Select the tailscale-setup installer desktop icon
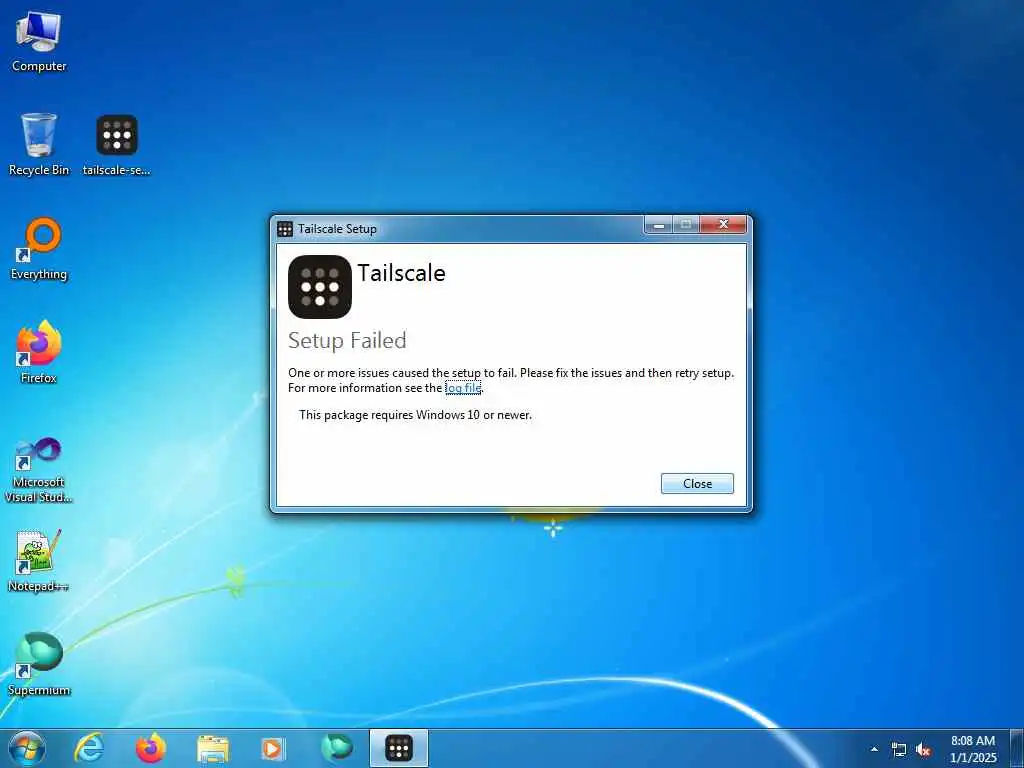 point(116,145)
